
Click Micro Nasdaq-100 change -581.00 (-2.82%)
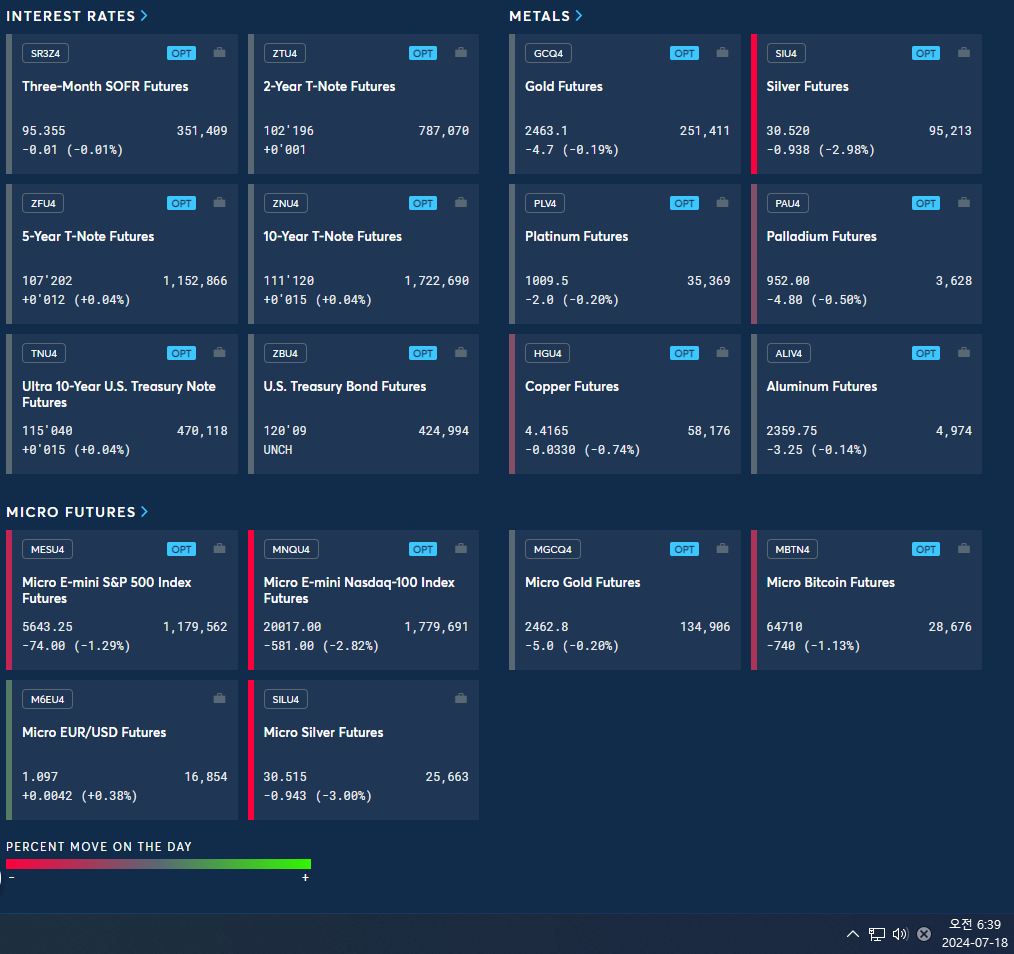click(321, 645)
